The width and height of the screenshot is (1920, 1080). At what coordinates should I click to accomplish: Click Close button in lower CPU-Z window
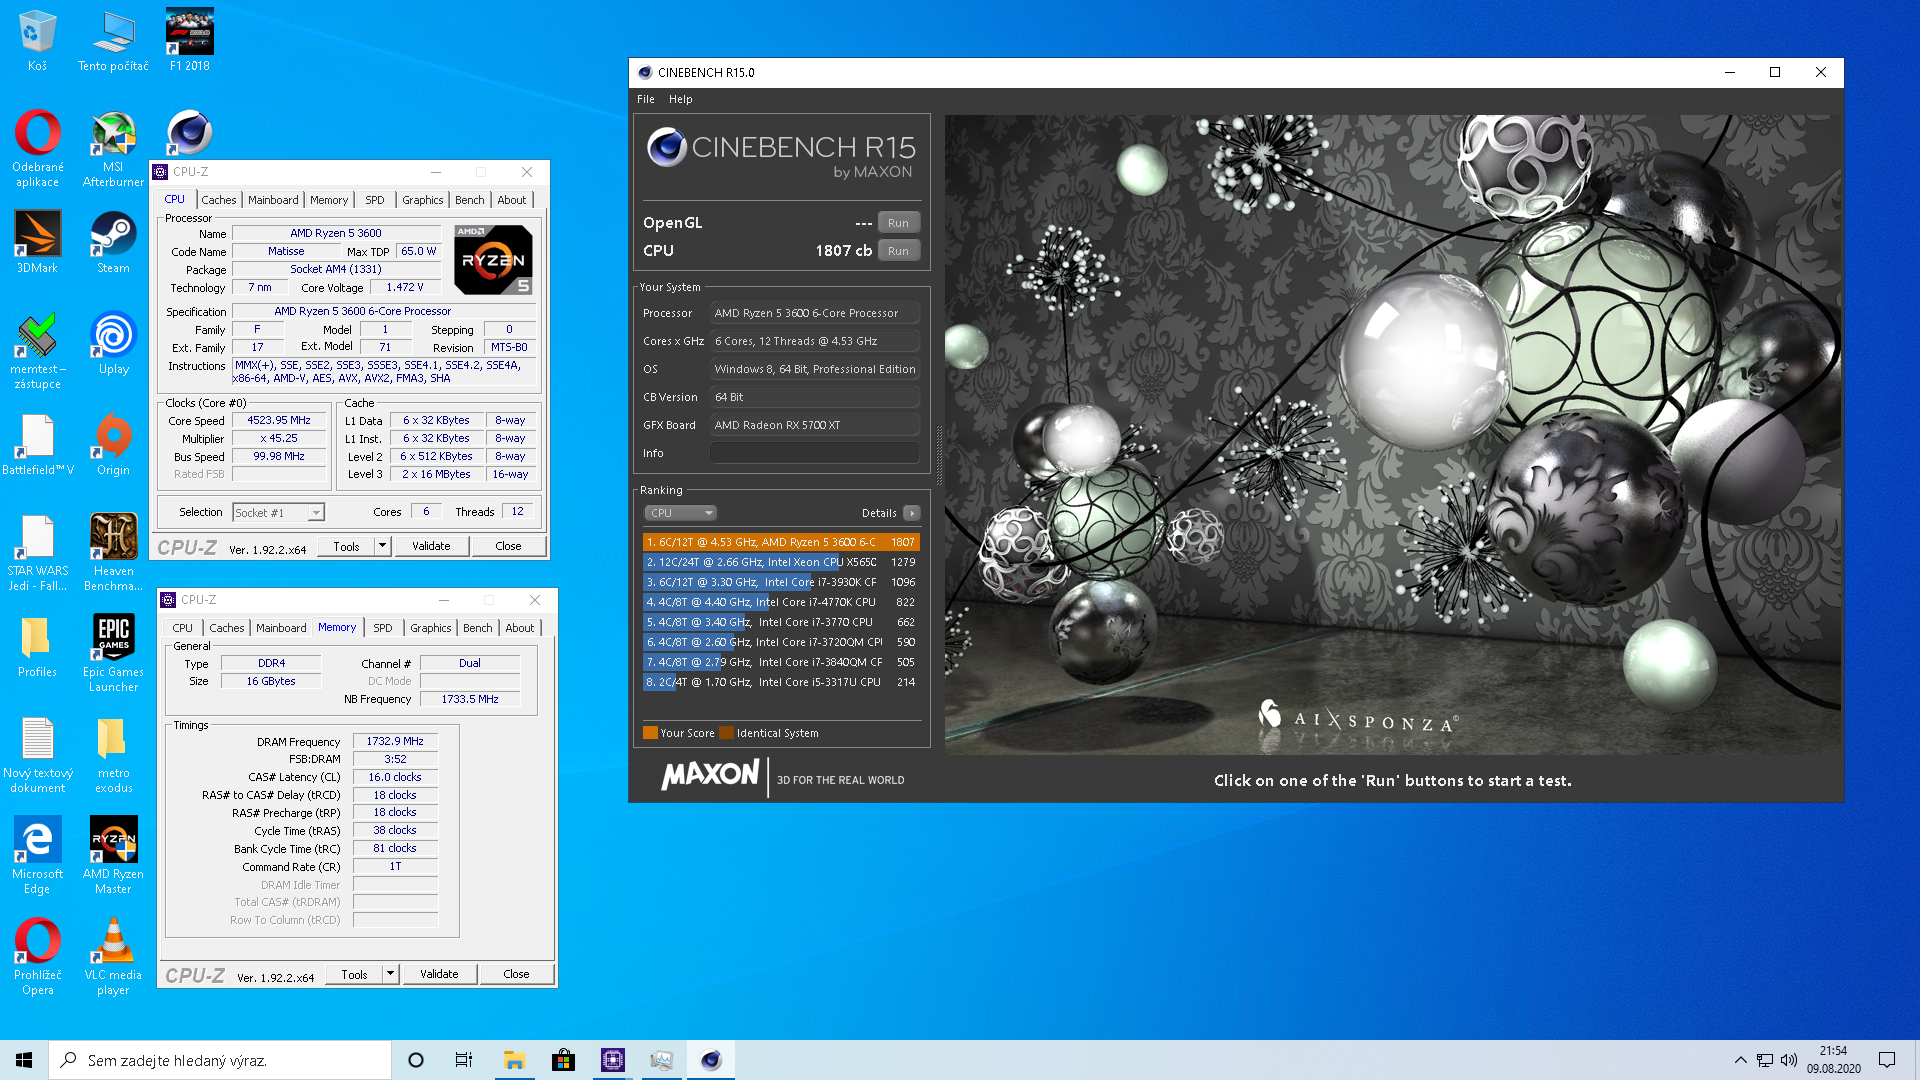click(x=516, y=974)
